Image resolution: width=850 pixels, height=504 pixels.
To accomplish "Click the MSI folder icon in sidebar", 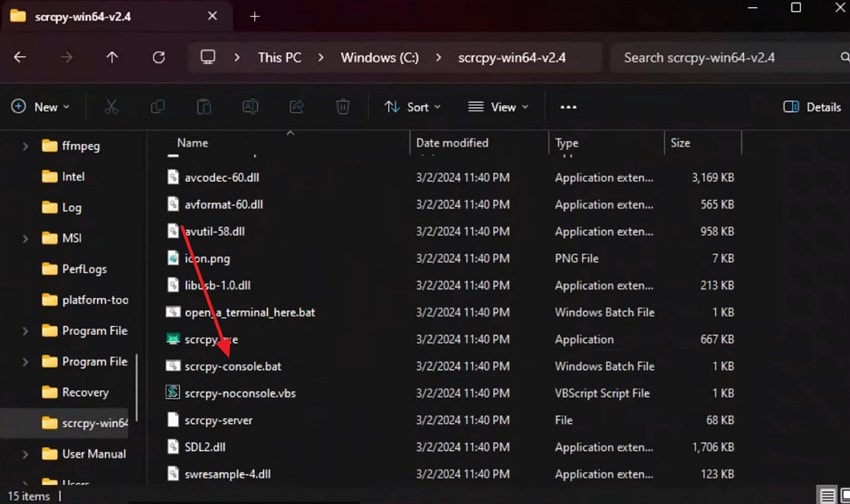I will (x=49, y=238).
